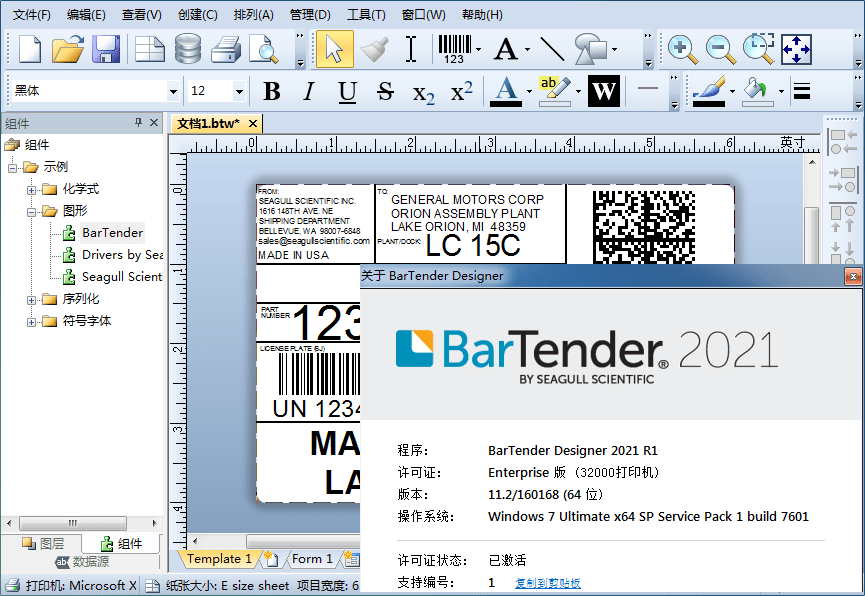Open database connection setup icon
The image size is (865, 596).
coord(188,49)
